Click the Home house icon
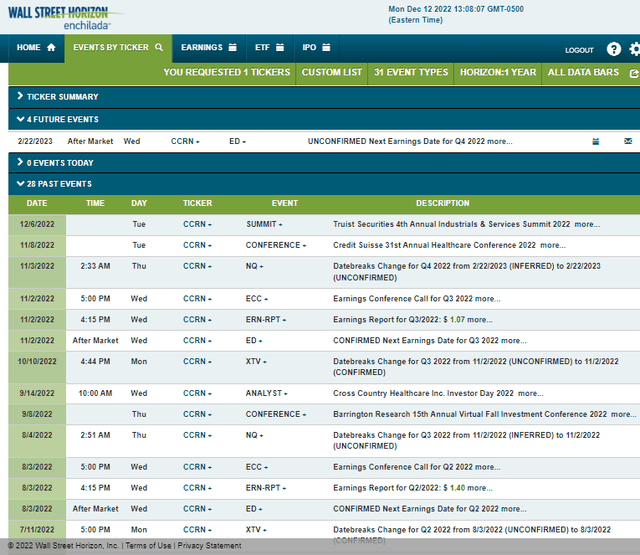Screen dimensions: 640x555 coord(51,47)
